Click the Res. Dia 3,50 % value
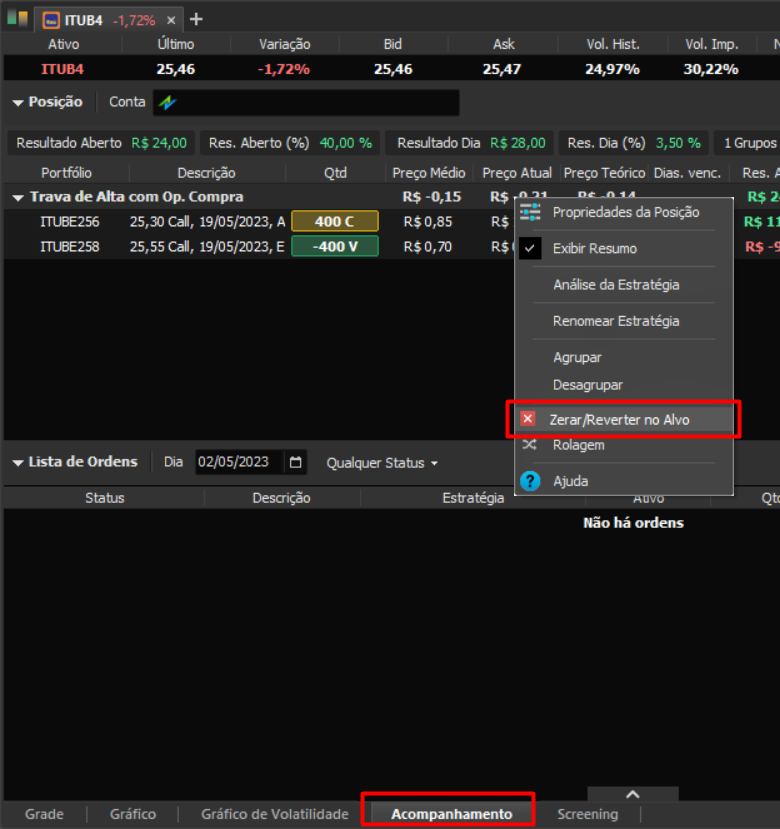 [x=678, y=143]
